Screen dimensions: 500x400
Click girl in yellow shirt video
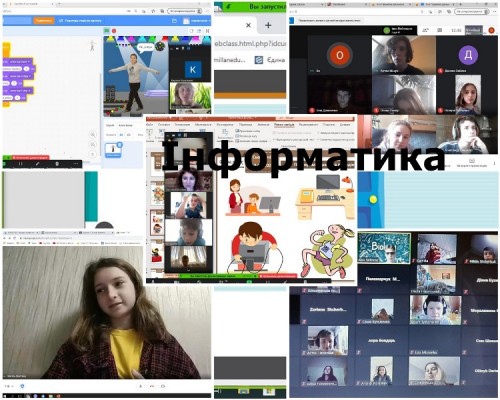tap(107, 313)
